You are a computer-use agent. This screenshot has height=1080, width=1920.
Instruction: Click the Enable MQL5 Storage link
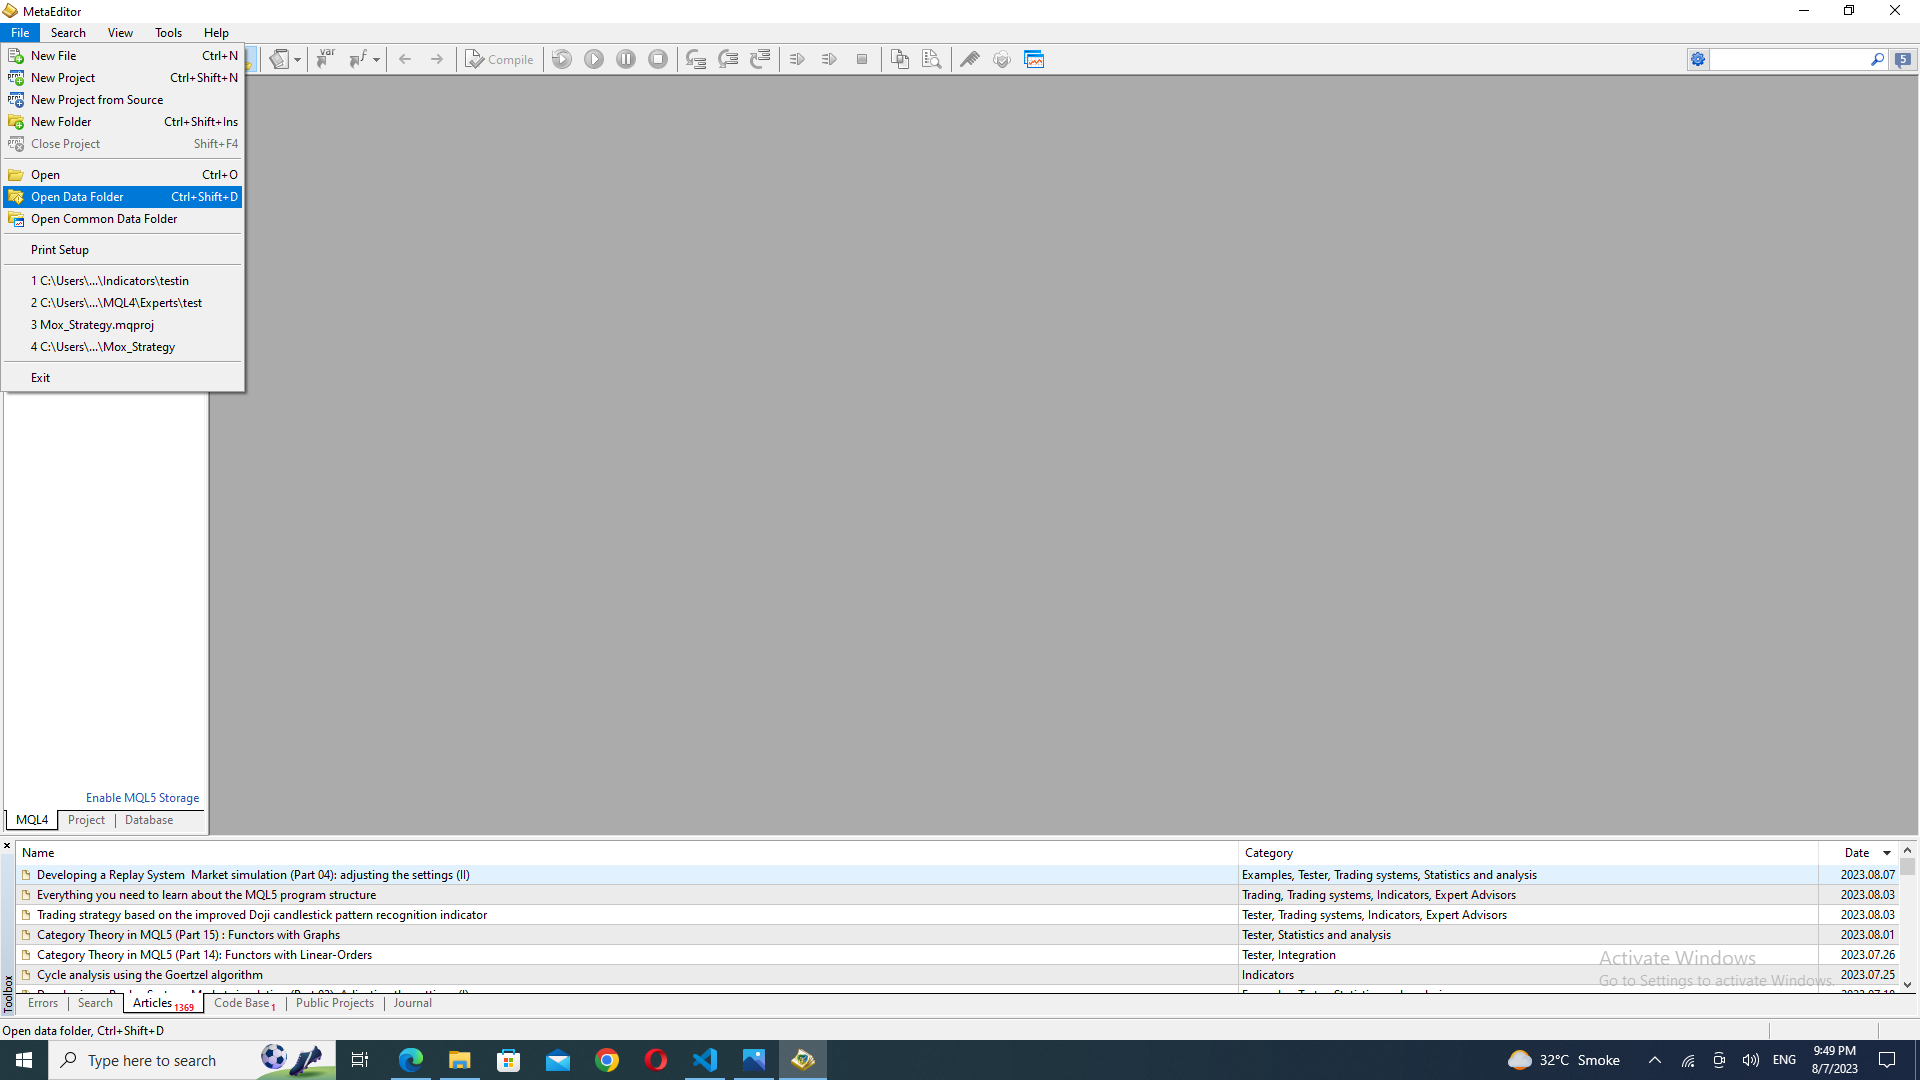[142, 798]
